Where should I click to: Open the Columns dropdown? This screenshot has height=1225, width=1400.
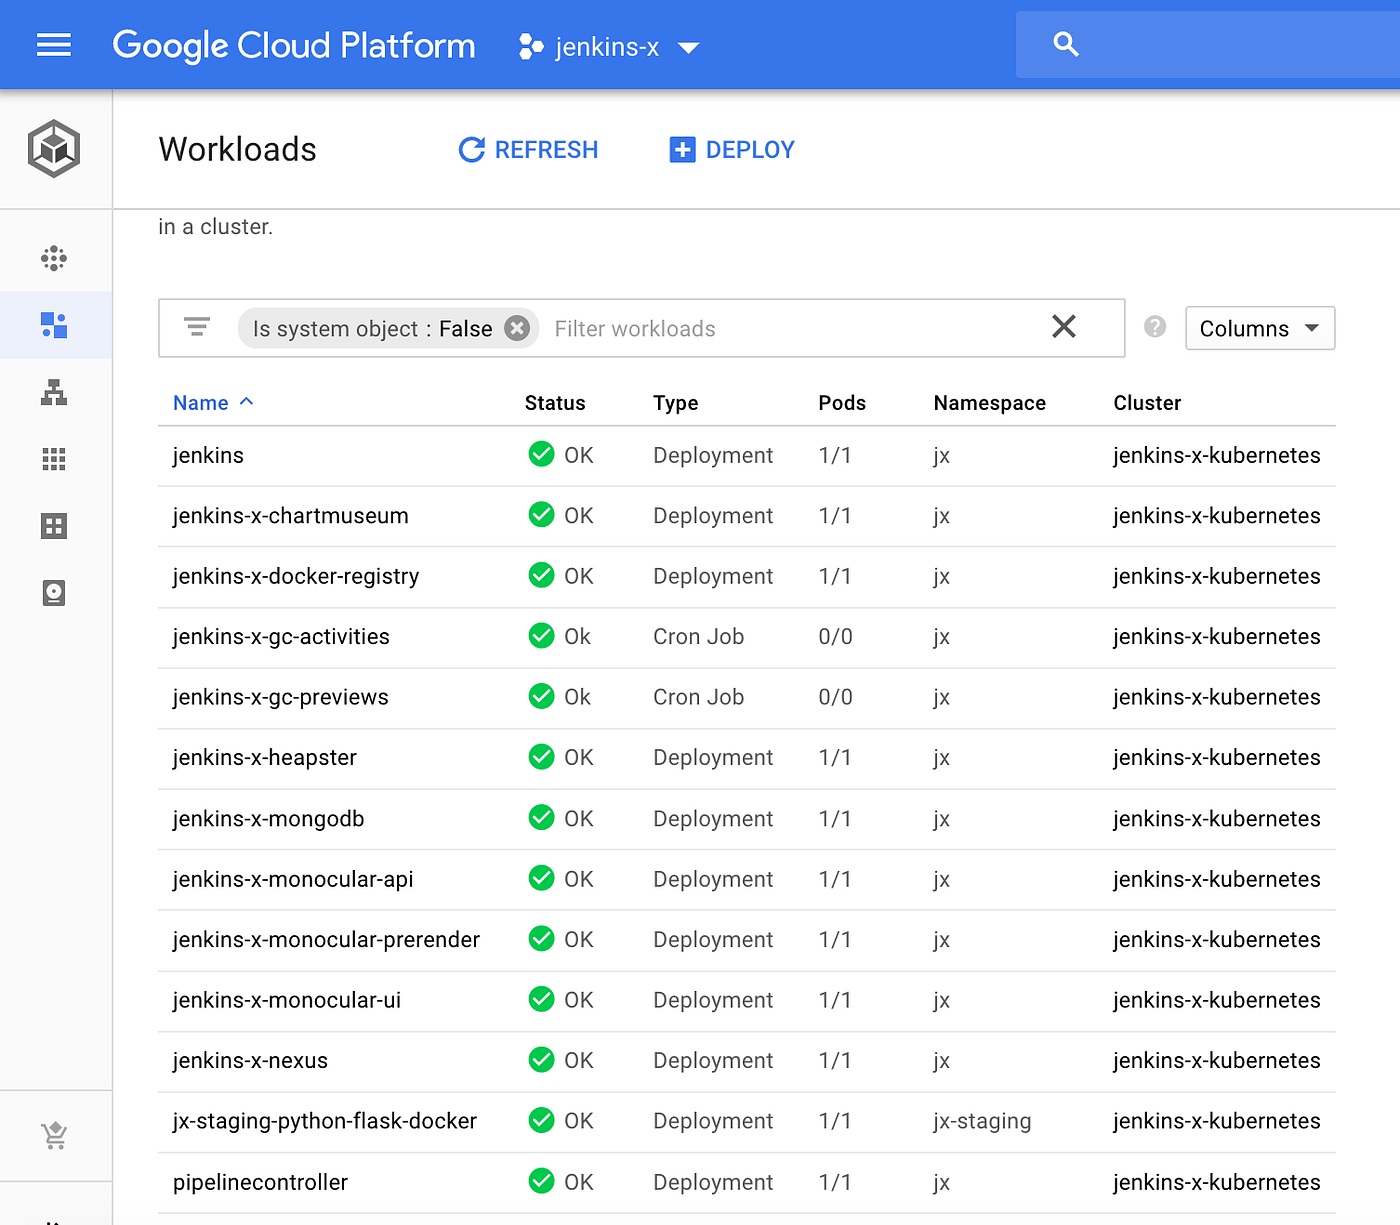coord(1260,328)
